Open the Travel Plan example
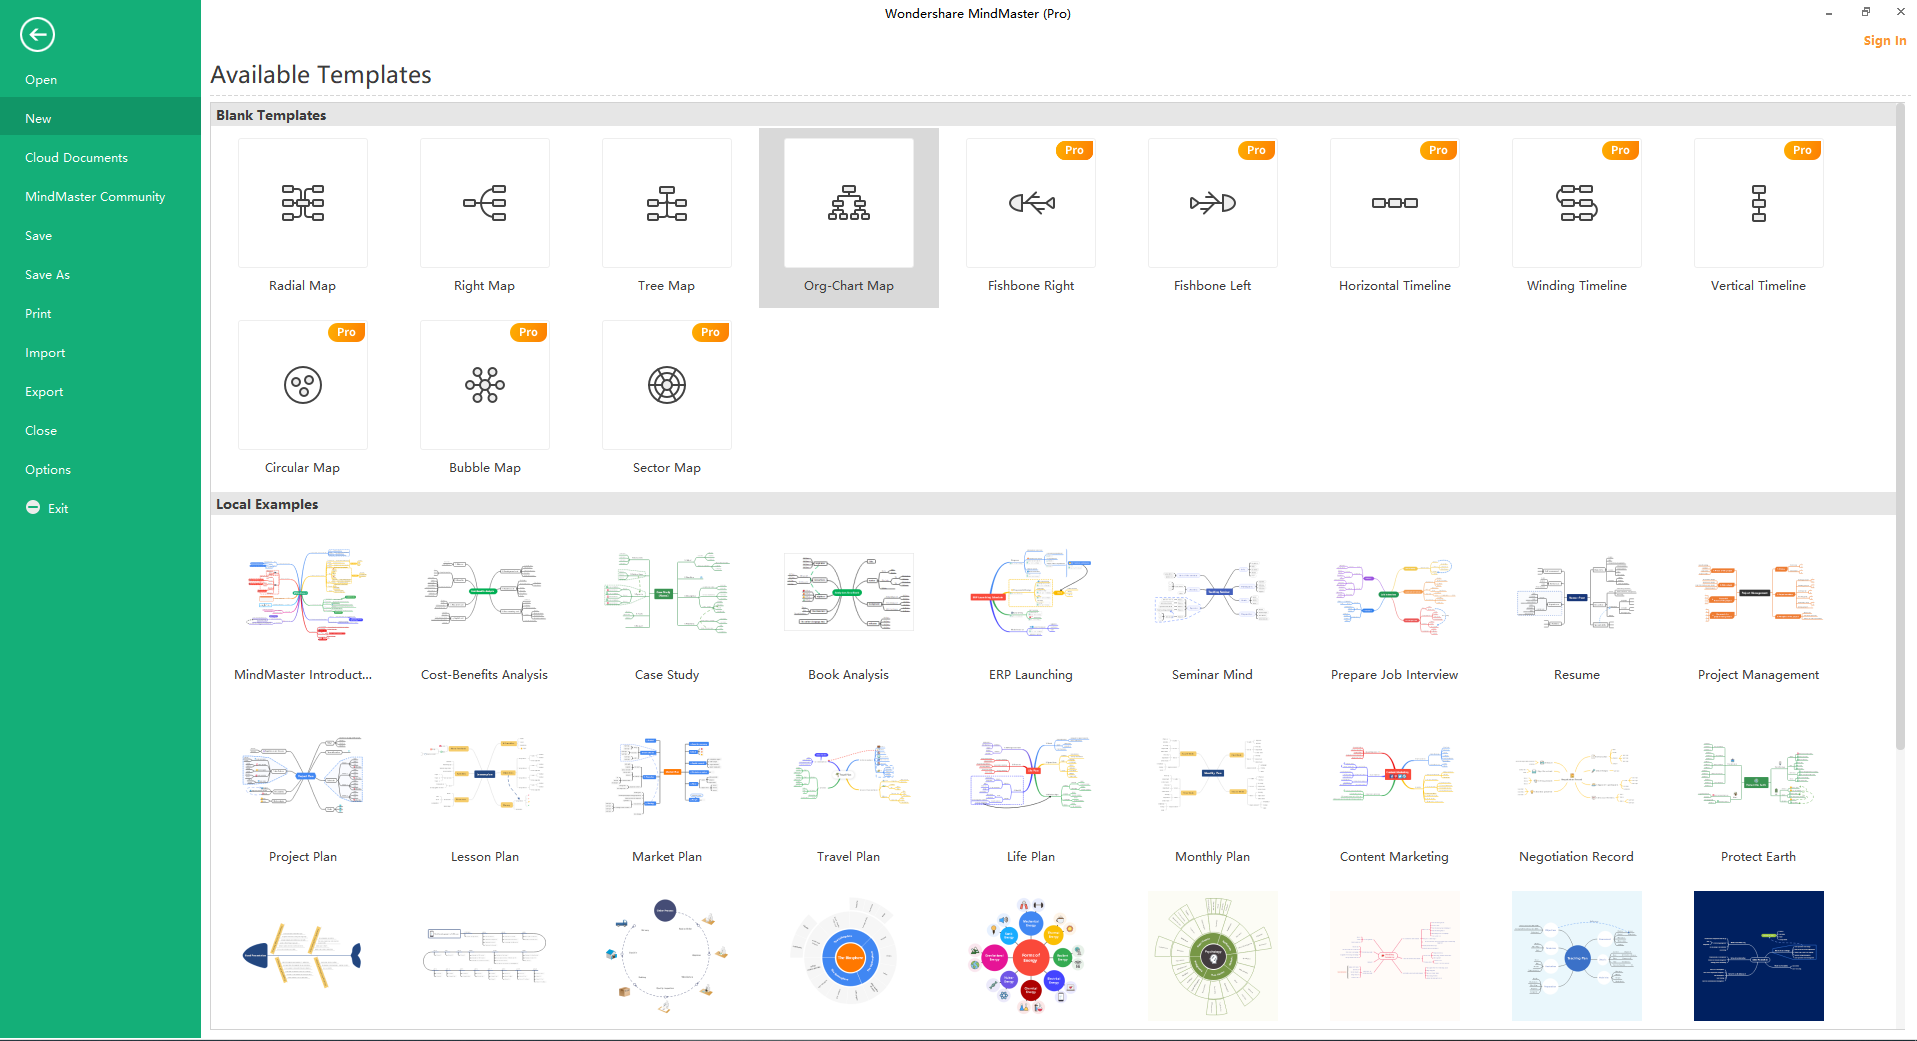 tap(849, 774)
